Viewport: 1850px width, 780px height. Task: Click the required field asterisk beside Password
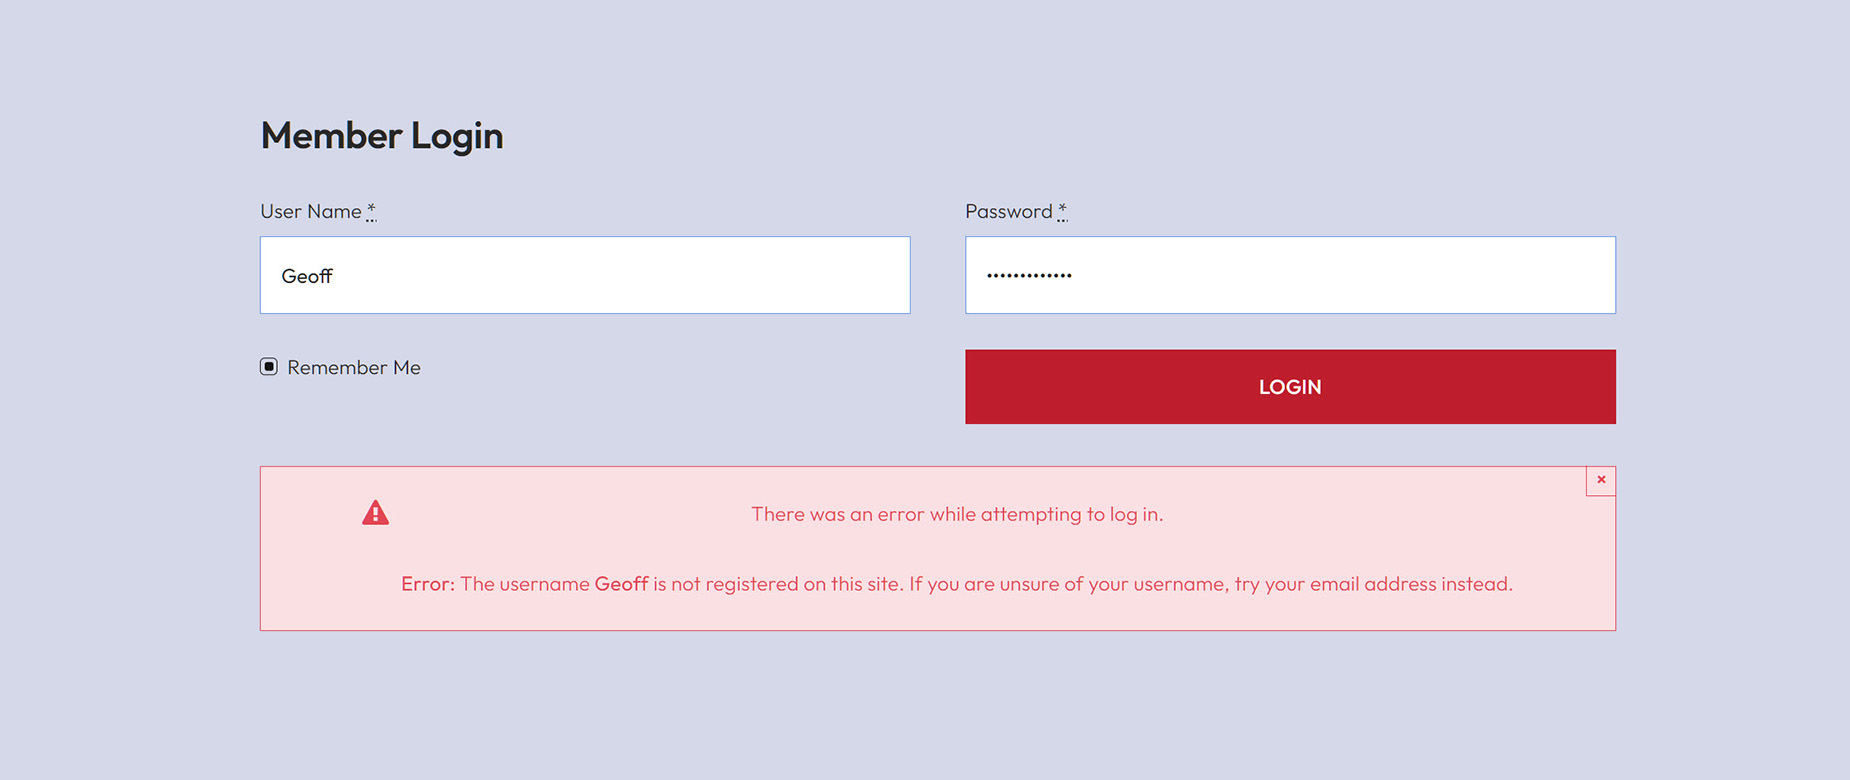pos(1062,209)
